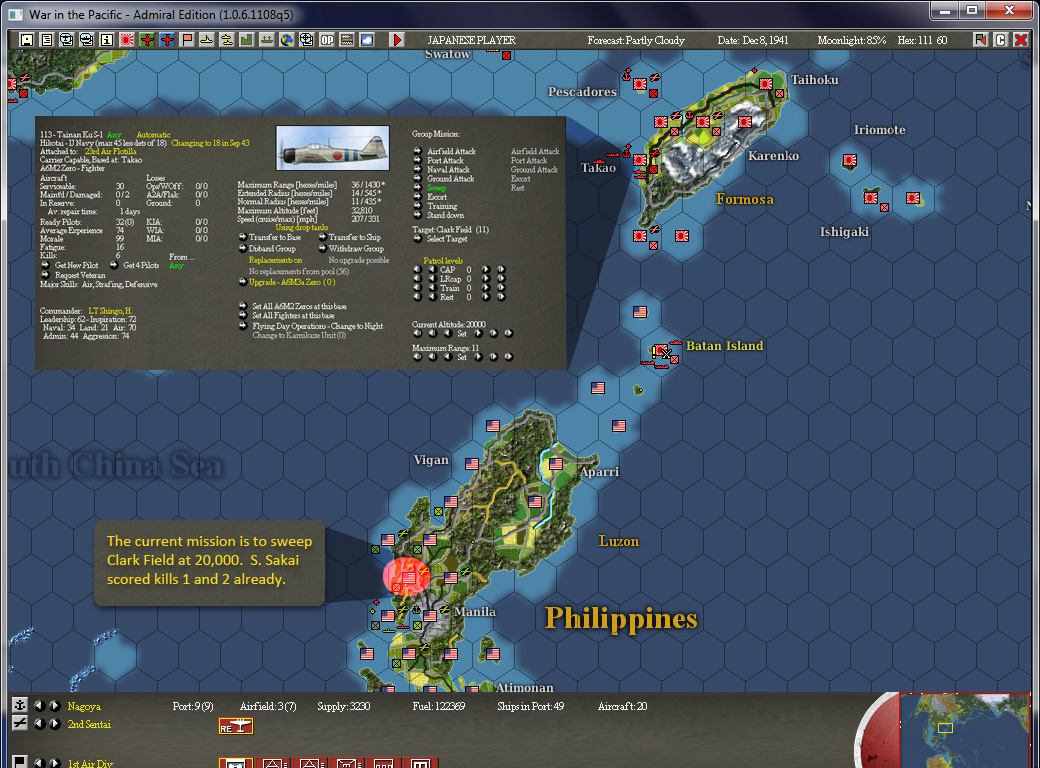
Task: Click red plane on green background icon
Action: coord(147,40)
